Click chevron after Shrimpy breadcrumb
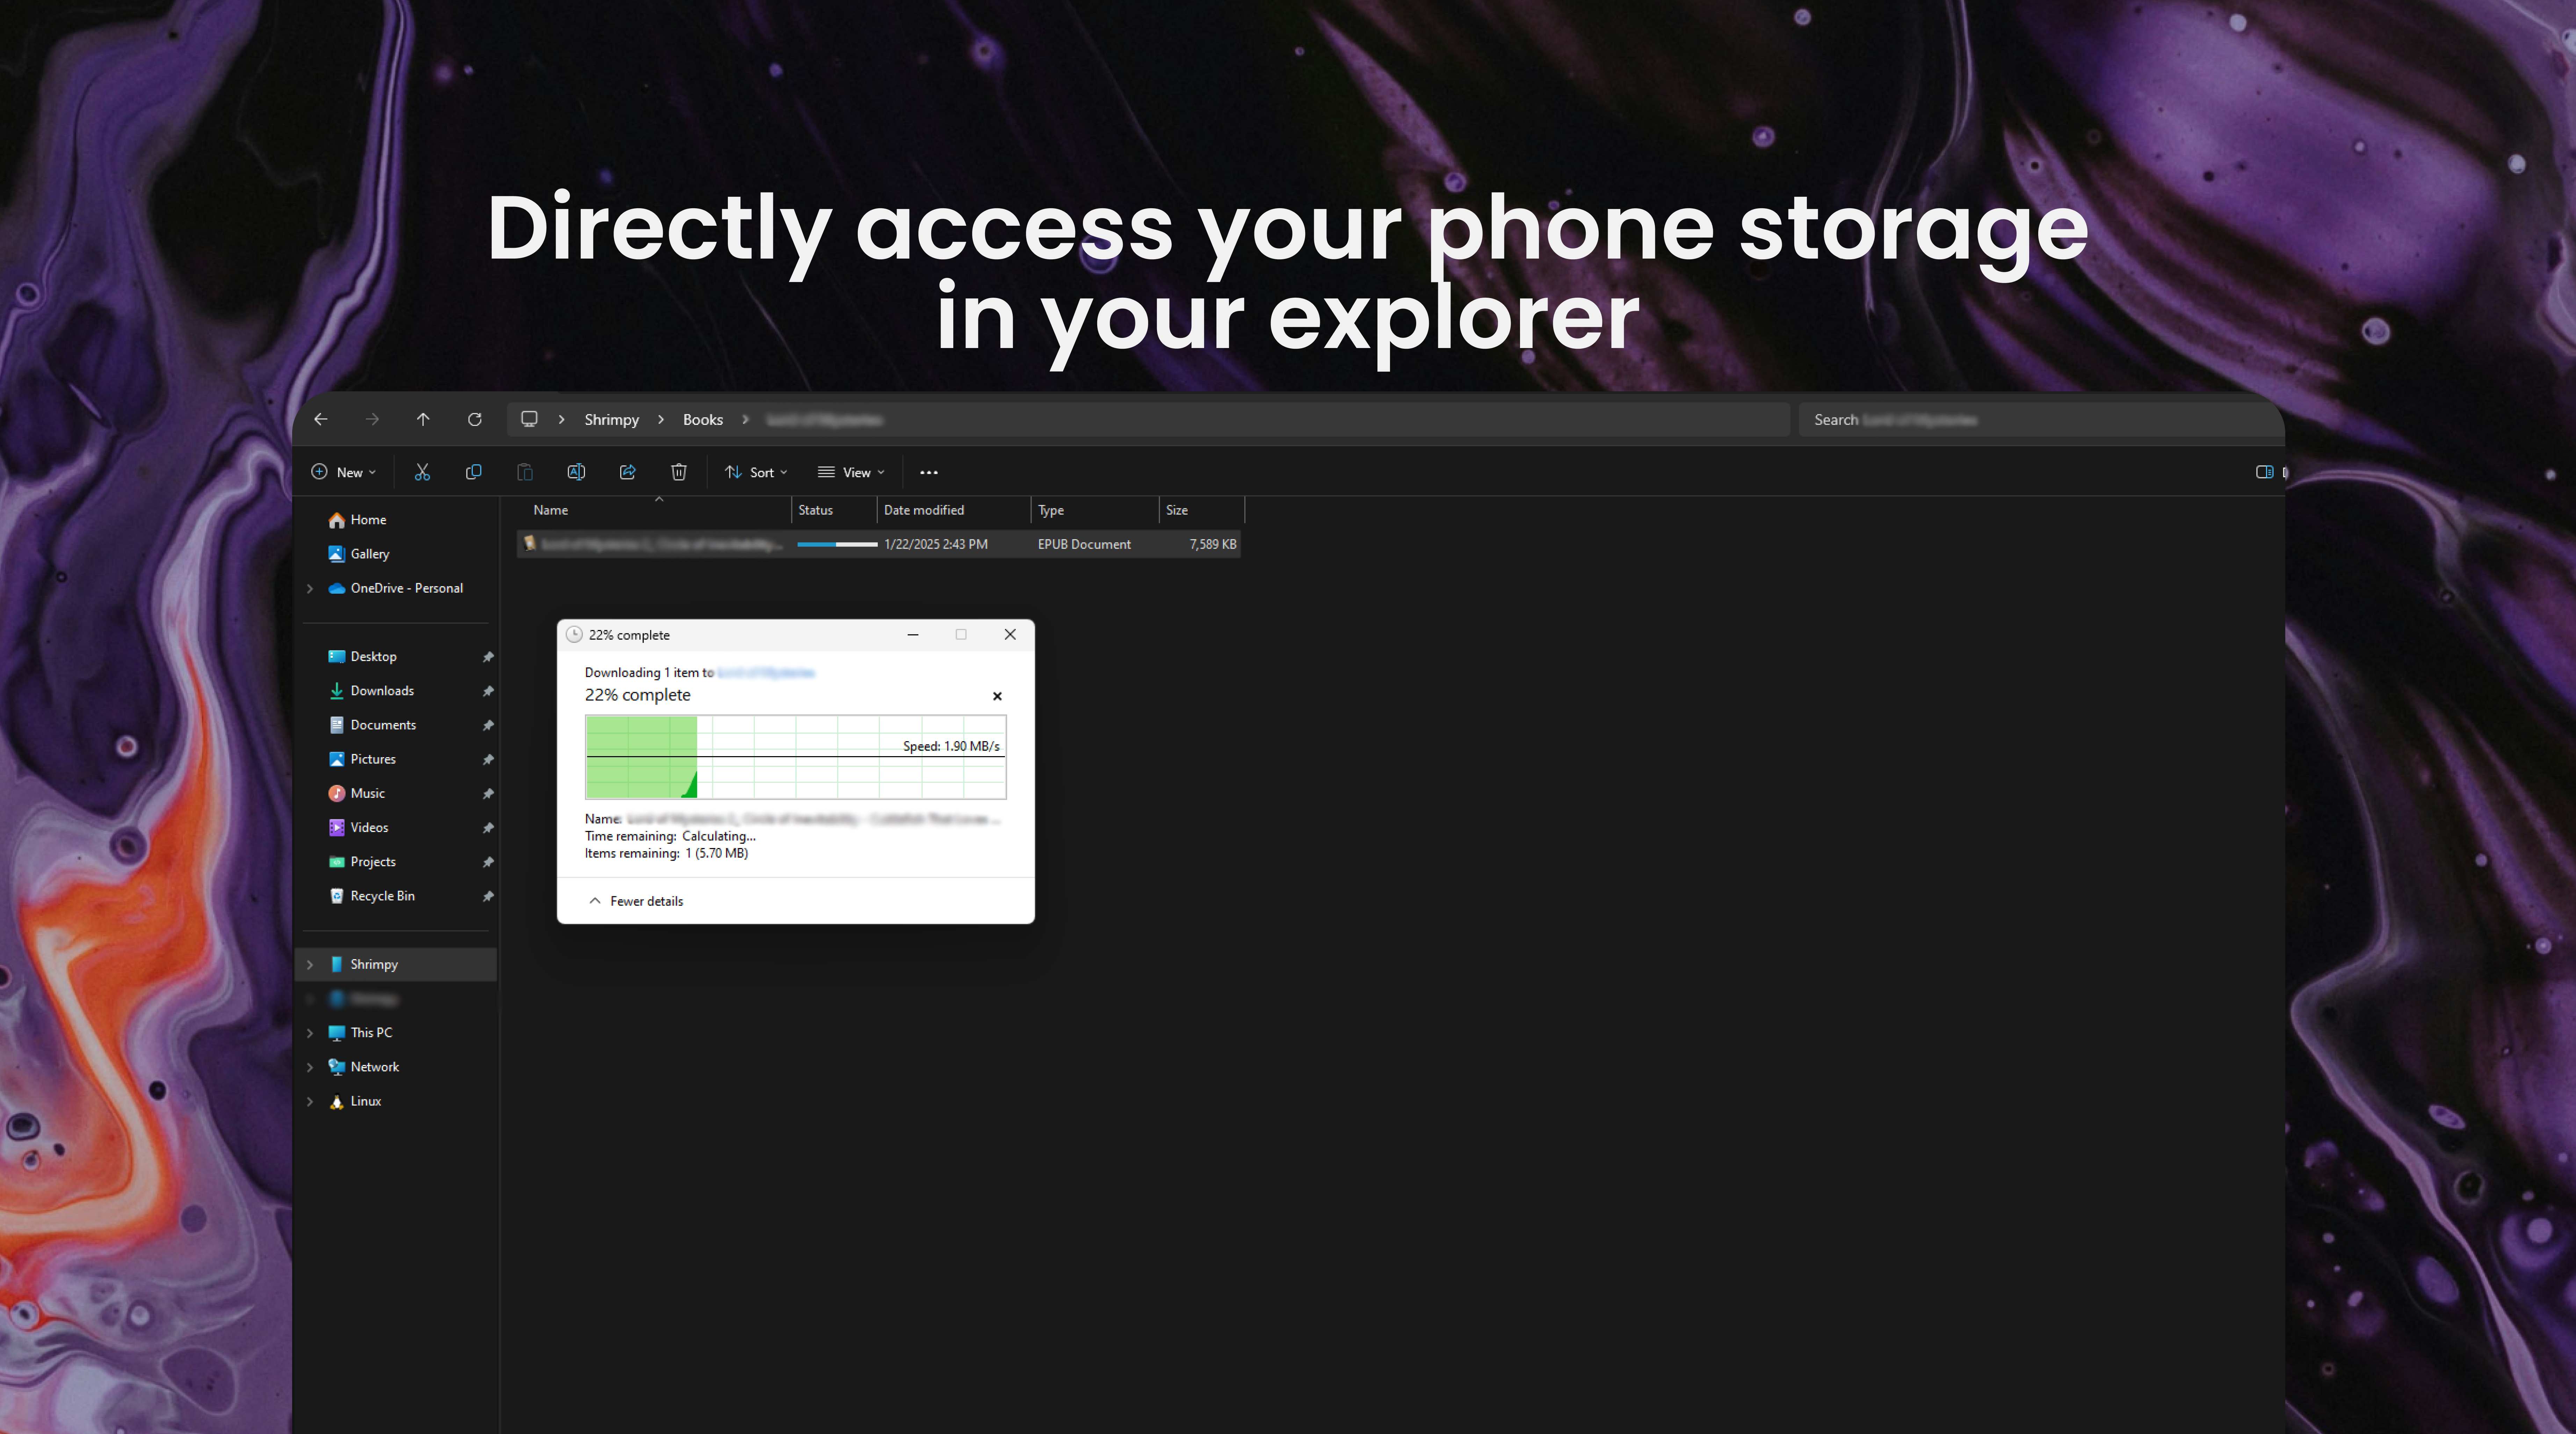The width and height of the screenshot is (2576, 1434). pos(661,420)
